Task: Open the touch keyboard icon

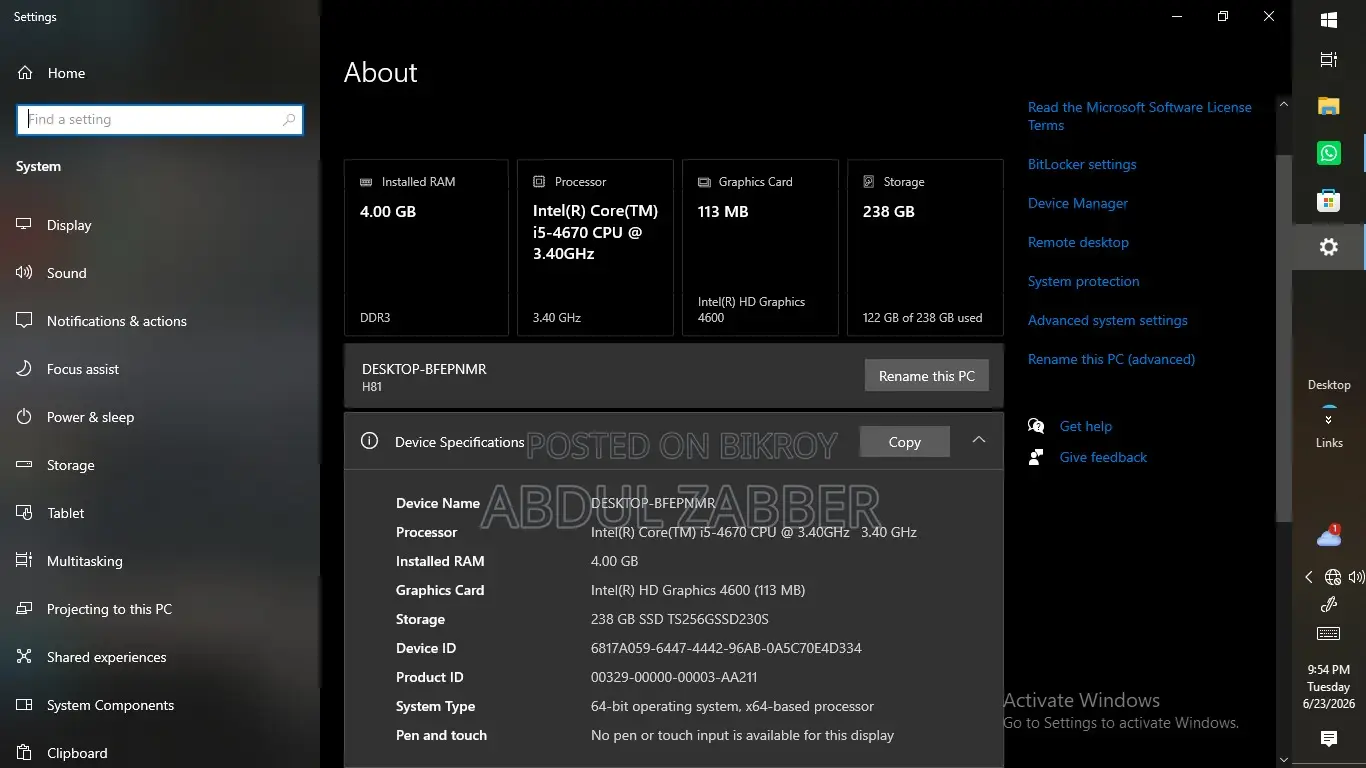Action: tap(1329, 633)
